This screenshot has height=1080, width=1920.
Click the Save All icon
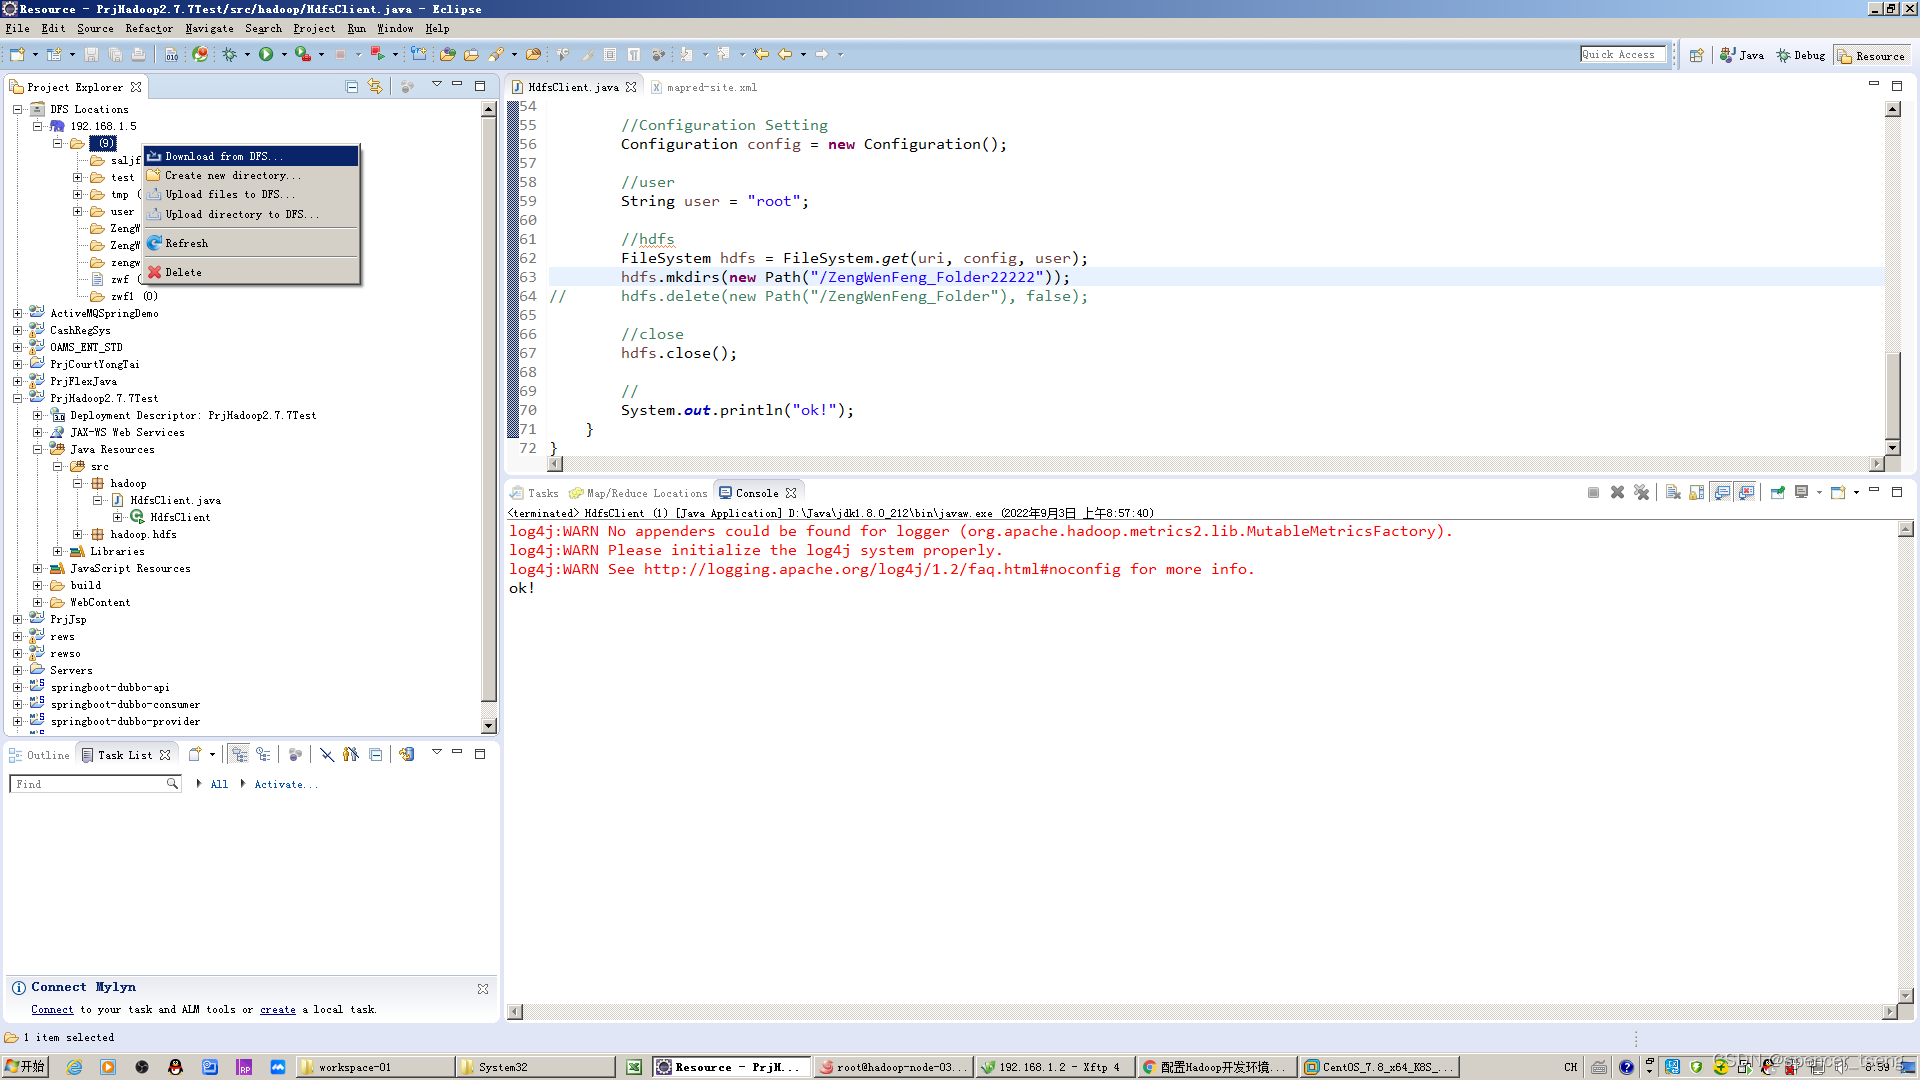click(115, 55)
